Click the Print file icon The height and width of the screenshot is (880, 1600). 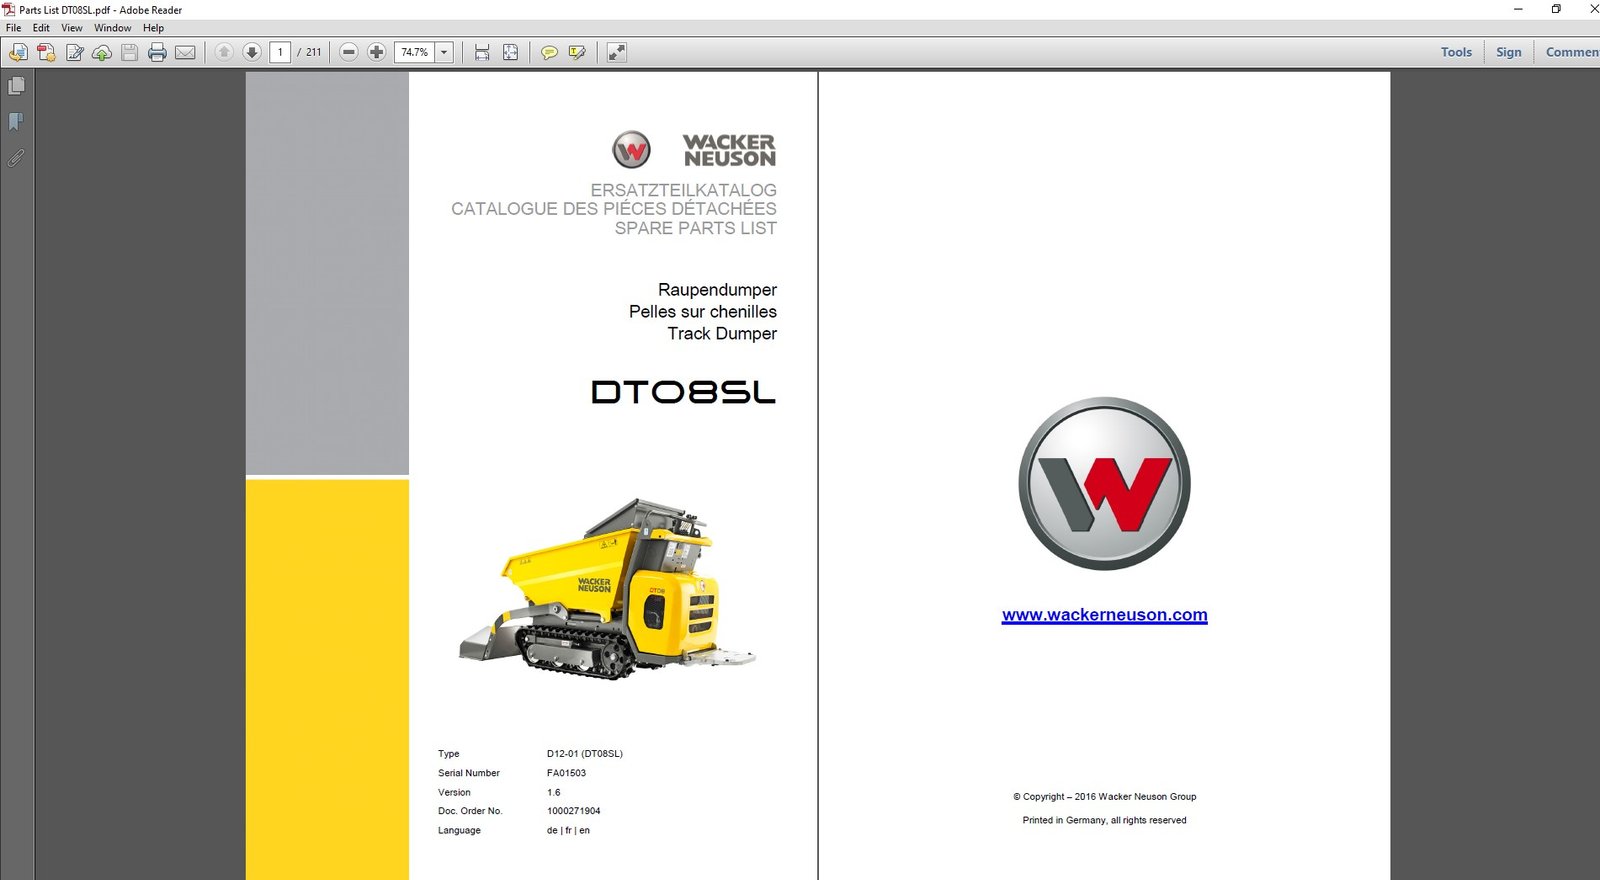click(x=157, y=52)
